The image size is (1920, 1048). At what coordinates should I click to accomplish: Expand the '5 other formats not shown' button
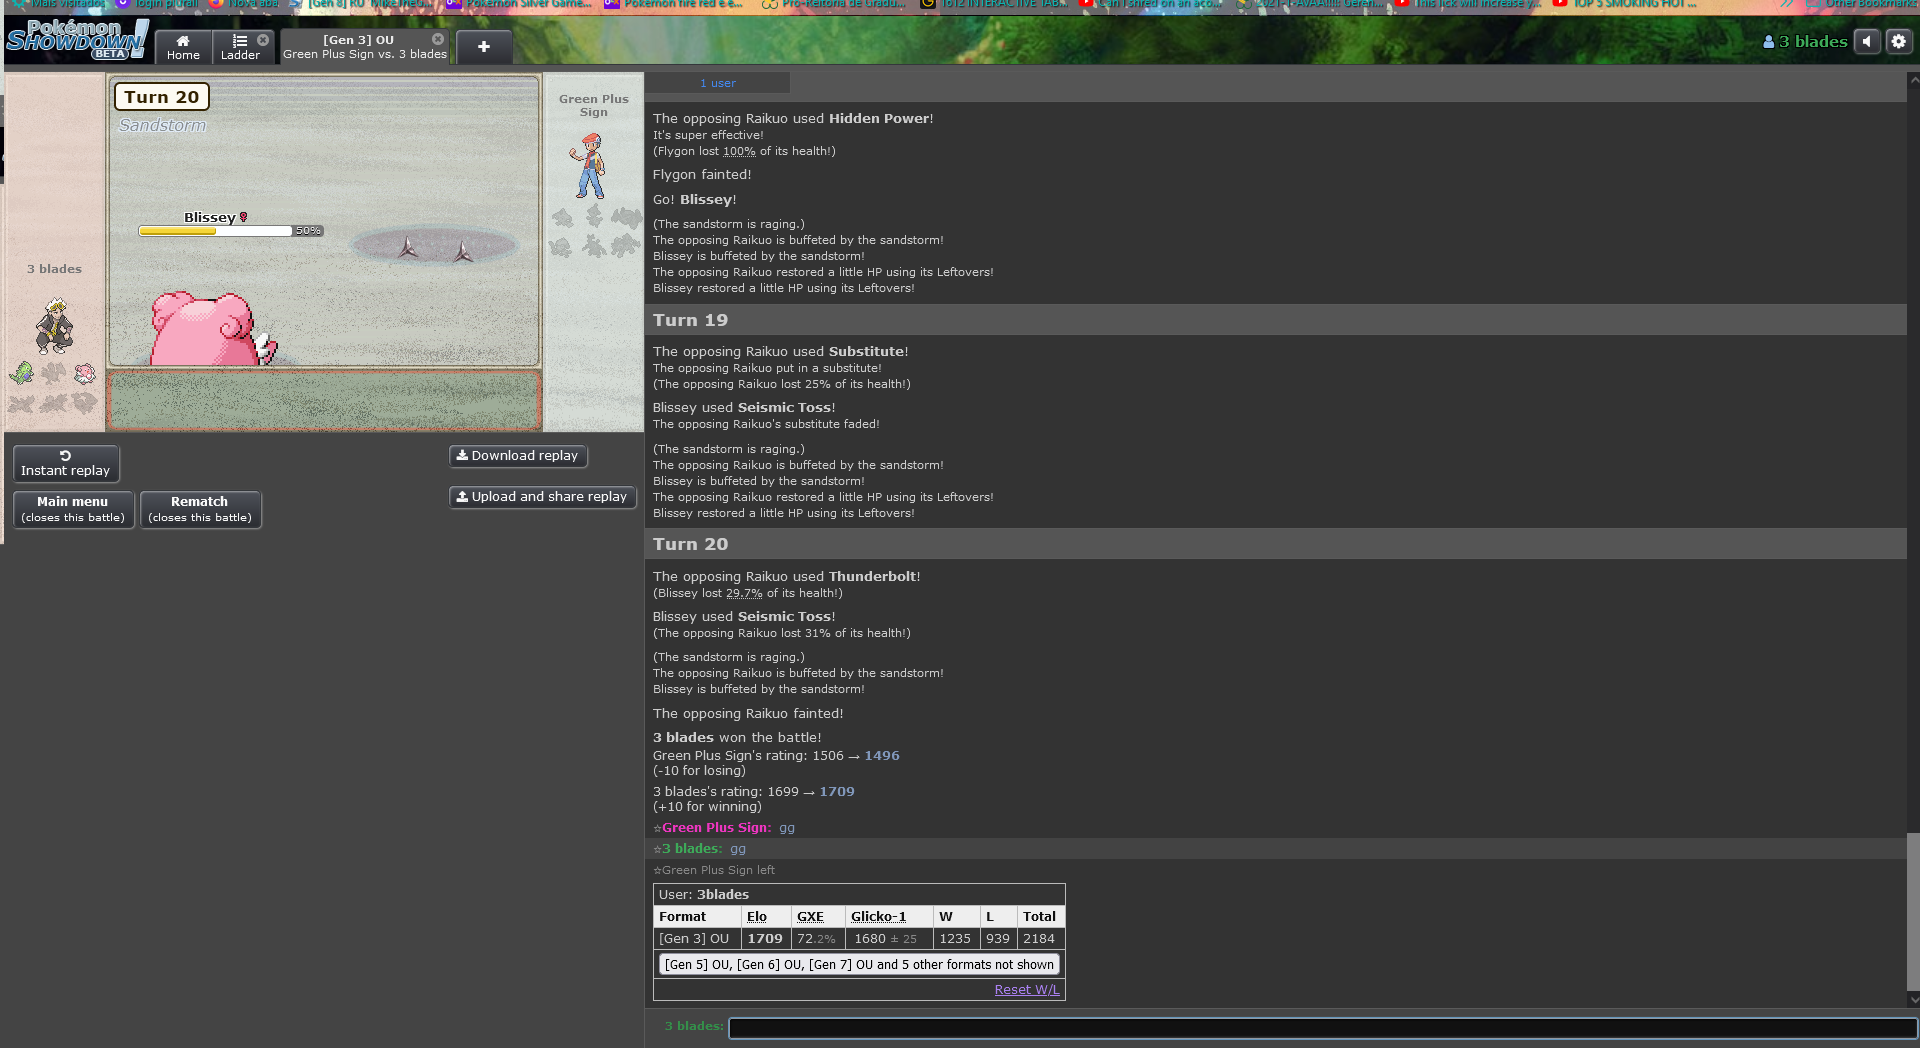(x=859, y=965)
